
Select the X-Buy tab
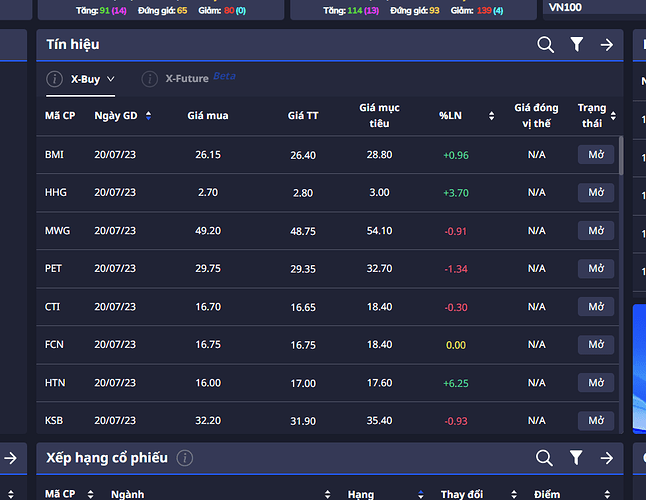pos(85,79)
